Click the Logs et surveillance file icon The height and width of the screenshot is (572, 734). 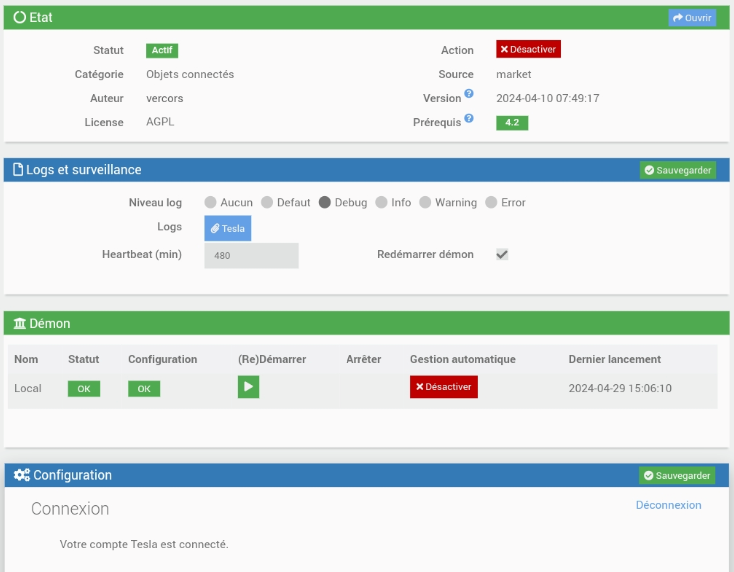tap(18, 169)
